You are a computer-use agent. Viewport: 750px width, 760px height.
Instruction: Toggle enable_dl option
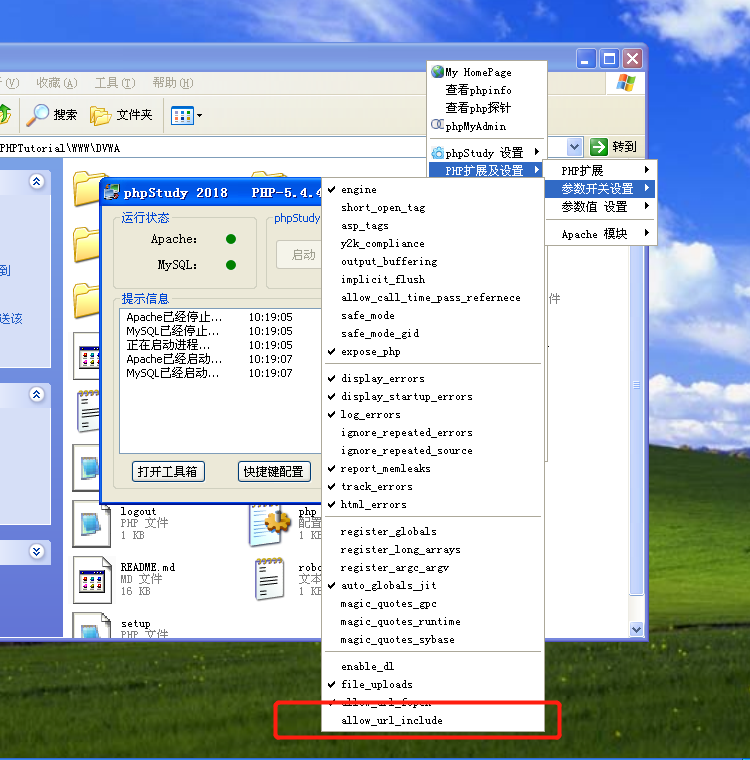(x=433, y=666)
